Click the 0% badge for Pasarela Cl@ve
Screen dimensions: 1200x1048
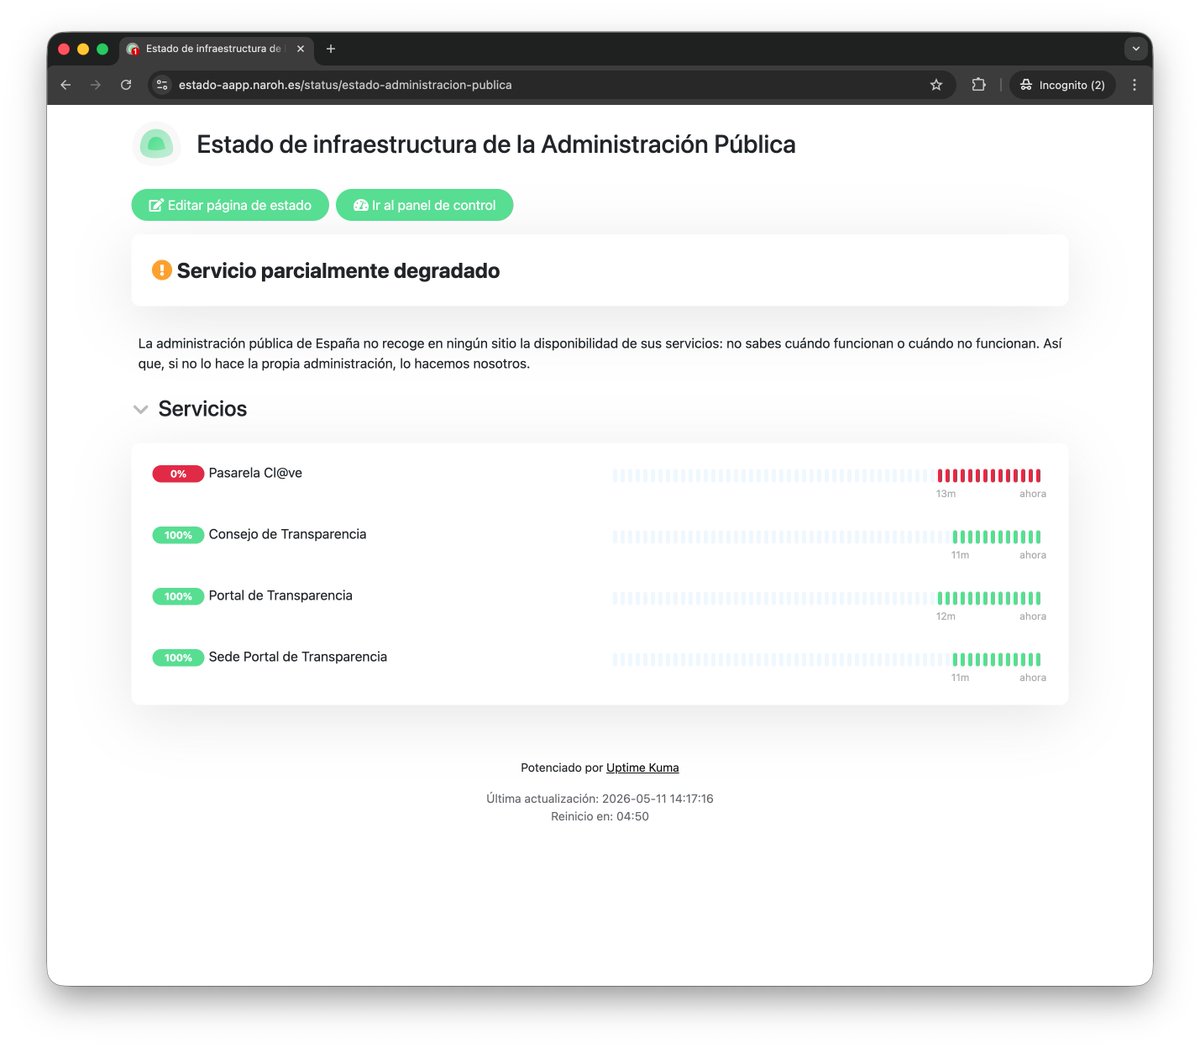(x=178, y=474)
